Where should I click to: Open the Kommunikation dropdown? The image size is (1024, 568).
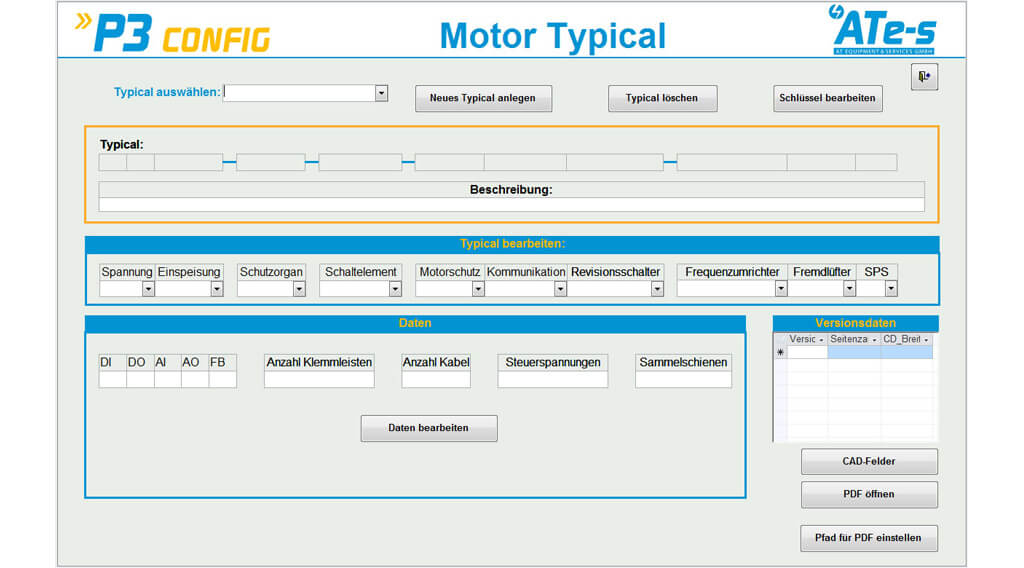pyautogui.click(x=560, y=289)
